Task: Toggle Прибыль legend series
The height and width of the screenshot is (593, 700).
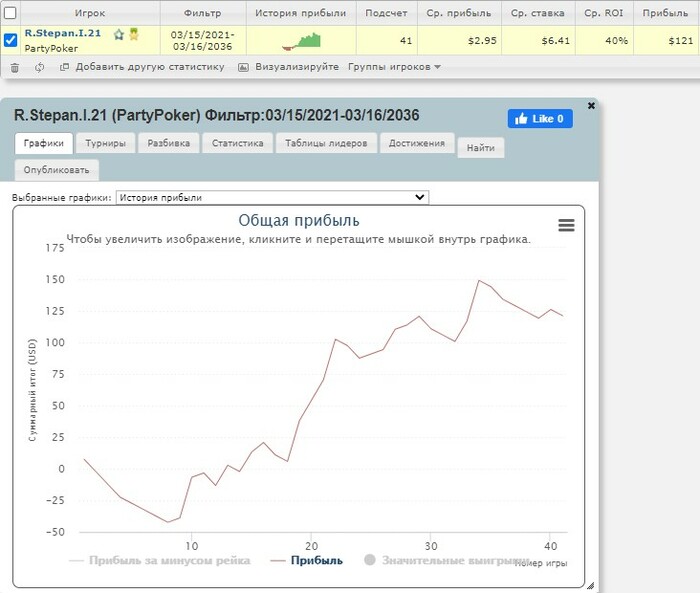Action: tap(307, 560)
